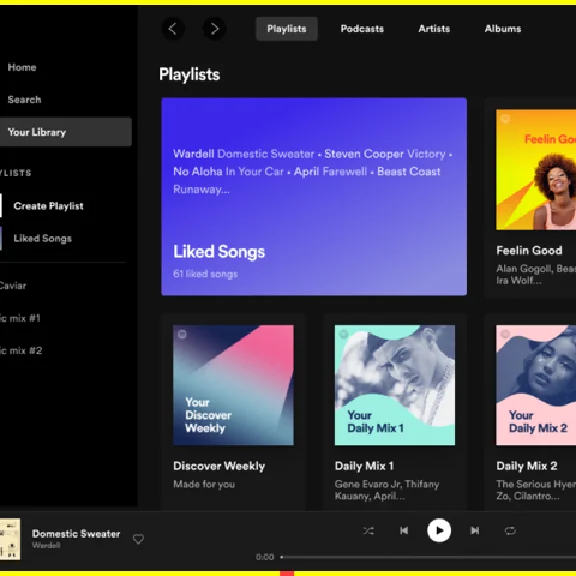Open the Feelin Good playlist cover
Image resolution: width=576 pixels, height=576 pixels.
536,169
